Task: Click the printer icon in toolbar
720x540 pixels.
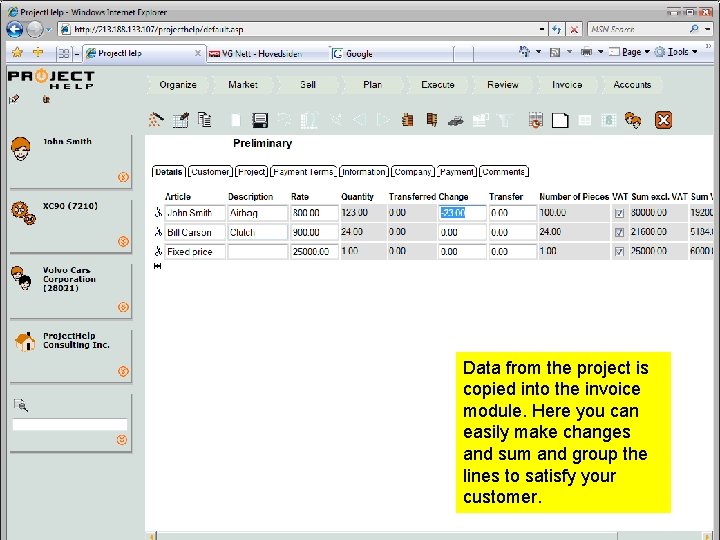Action: pyautogui.click(x=456, y=121)
